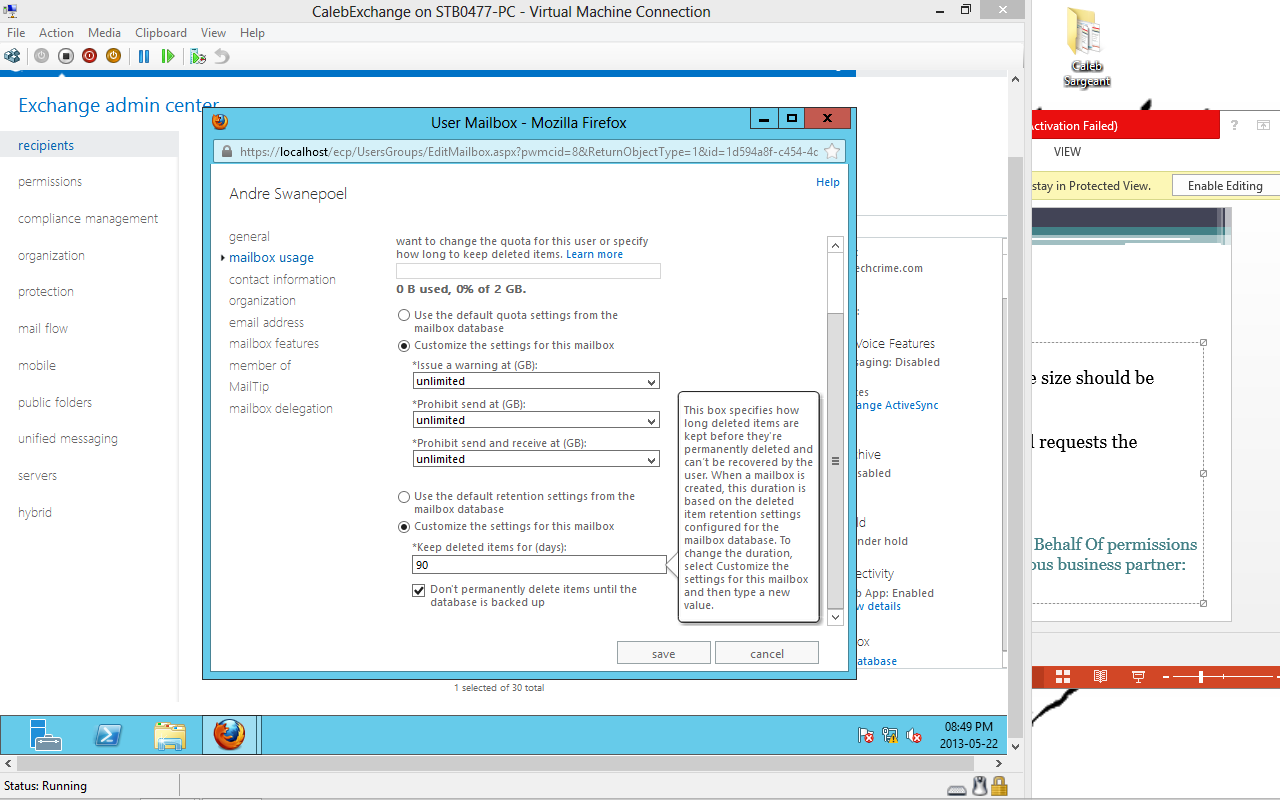Open the Clipboard menu
Image resolution: width=1280 pixels, height=800 pixels.
(x=161, y=33)
